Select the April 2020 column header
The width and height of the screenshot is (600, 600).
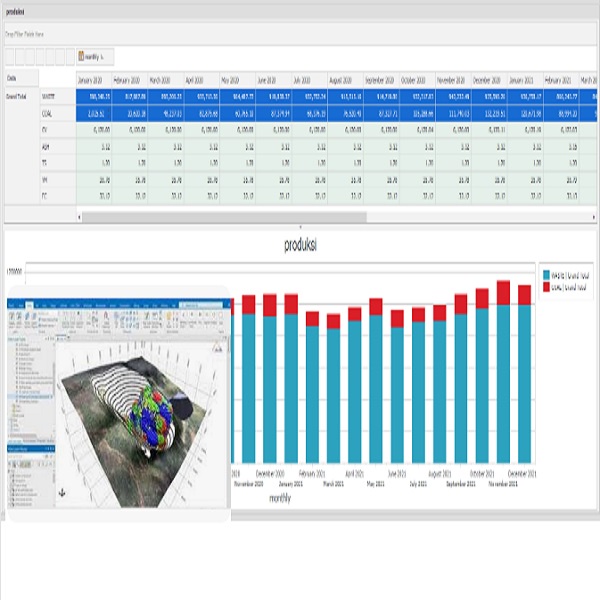(201, 80)
